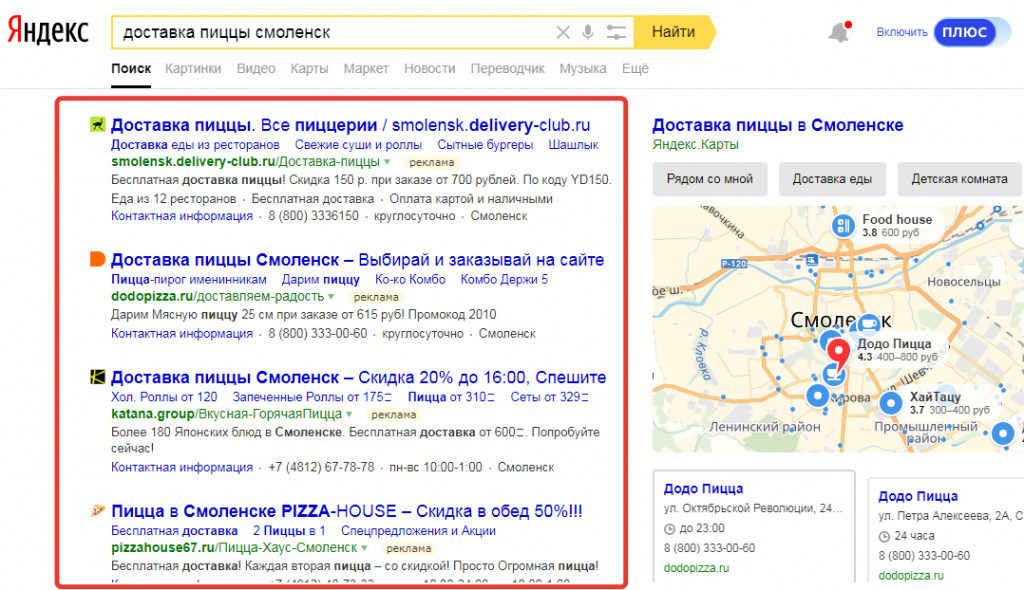Screen dimensions: 1024x590
Task: Click Спецпредложения и Акции sitelink
Action: (x=418, y=531)
